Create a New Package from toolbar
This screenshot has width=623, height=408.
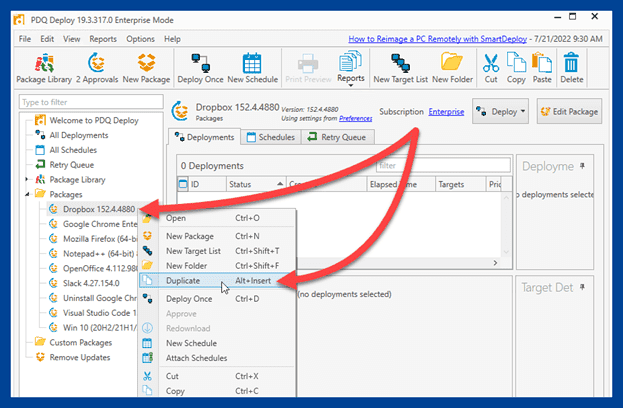click(x=146, y=68)
